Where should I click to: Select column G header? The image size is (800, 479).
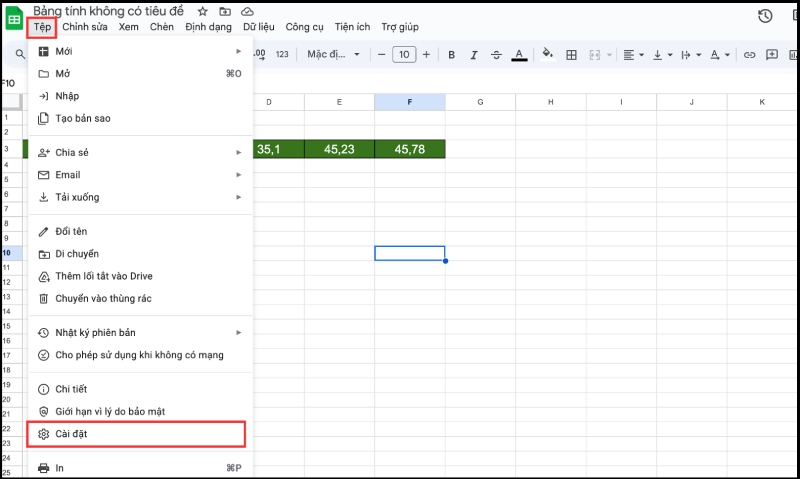pyautogui.click(x=480, y=102)
